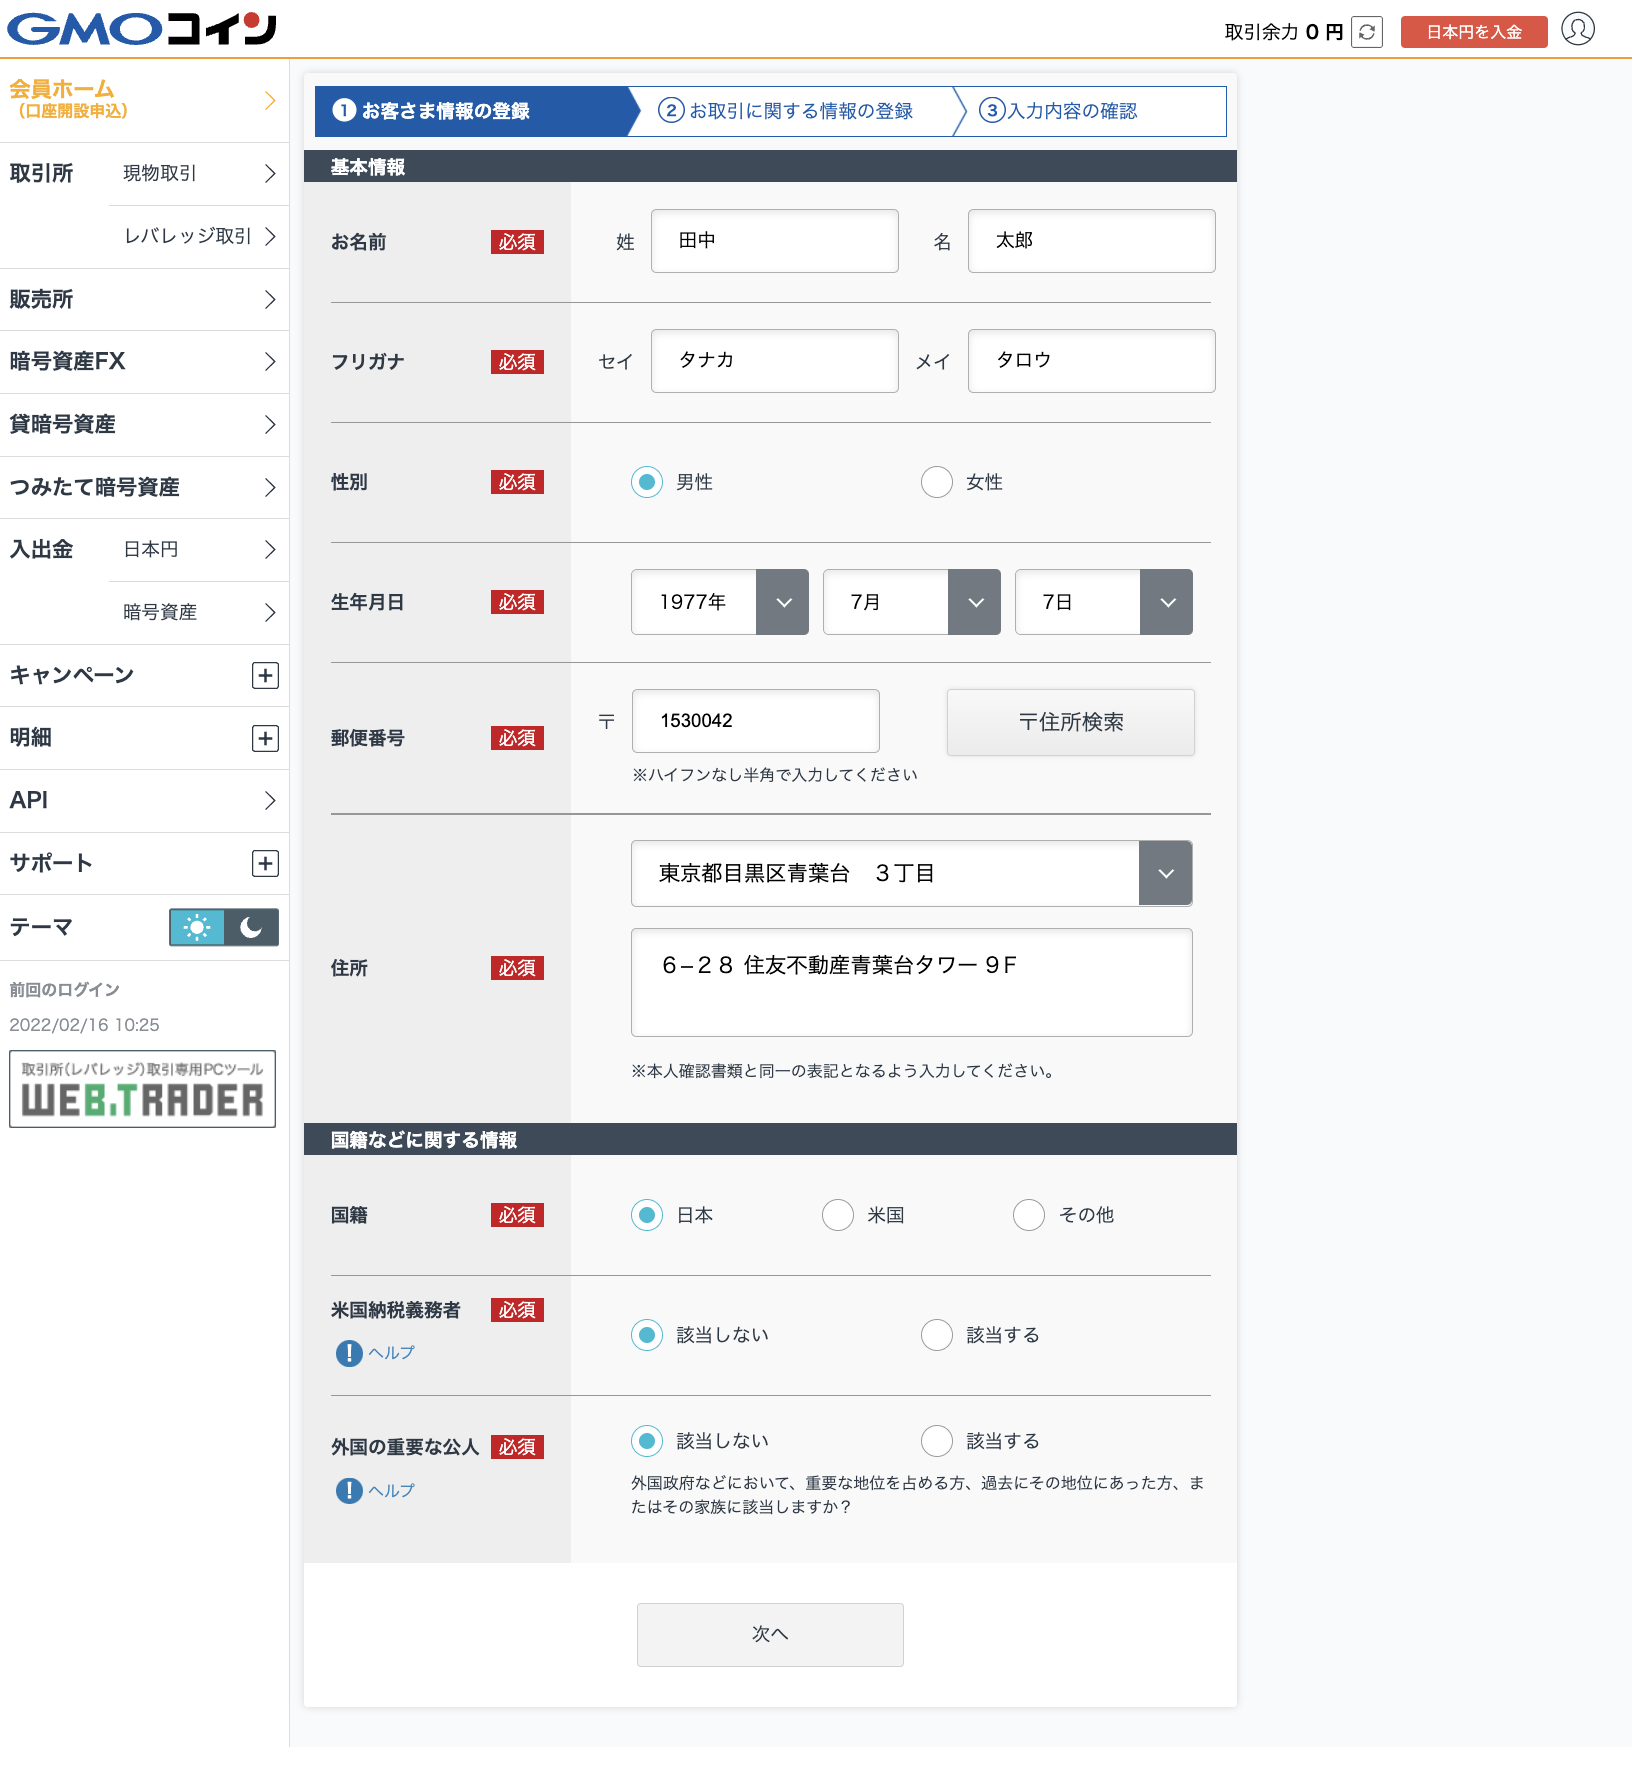
Task: Expand キャンペーン with plus icon
Action: (x=265, y=676)
